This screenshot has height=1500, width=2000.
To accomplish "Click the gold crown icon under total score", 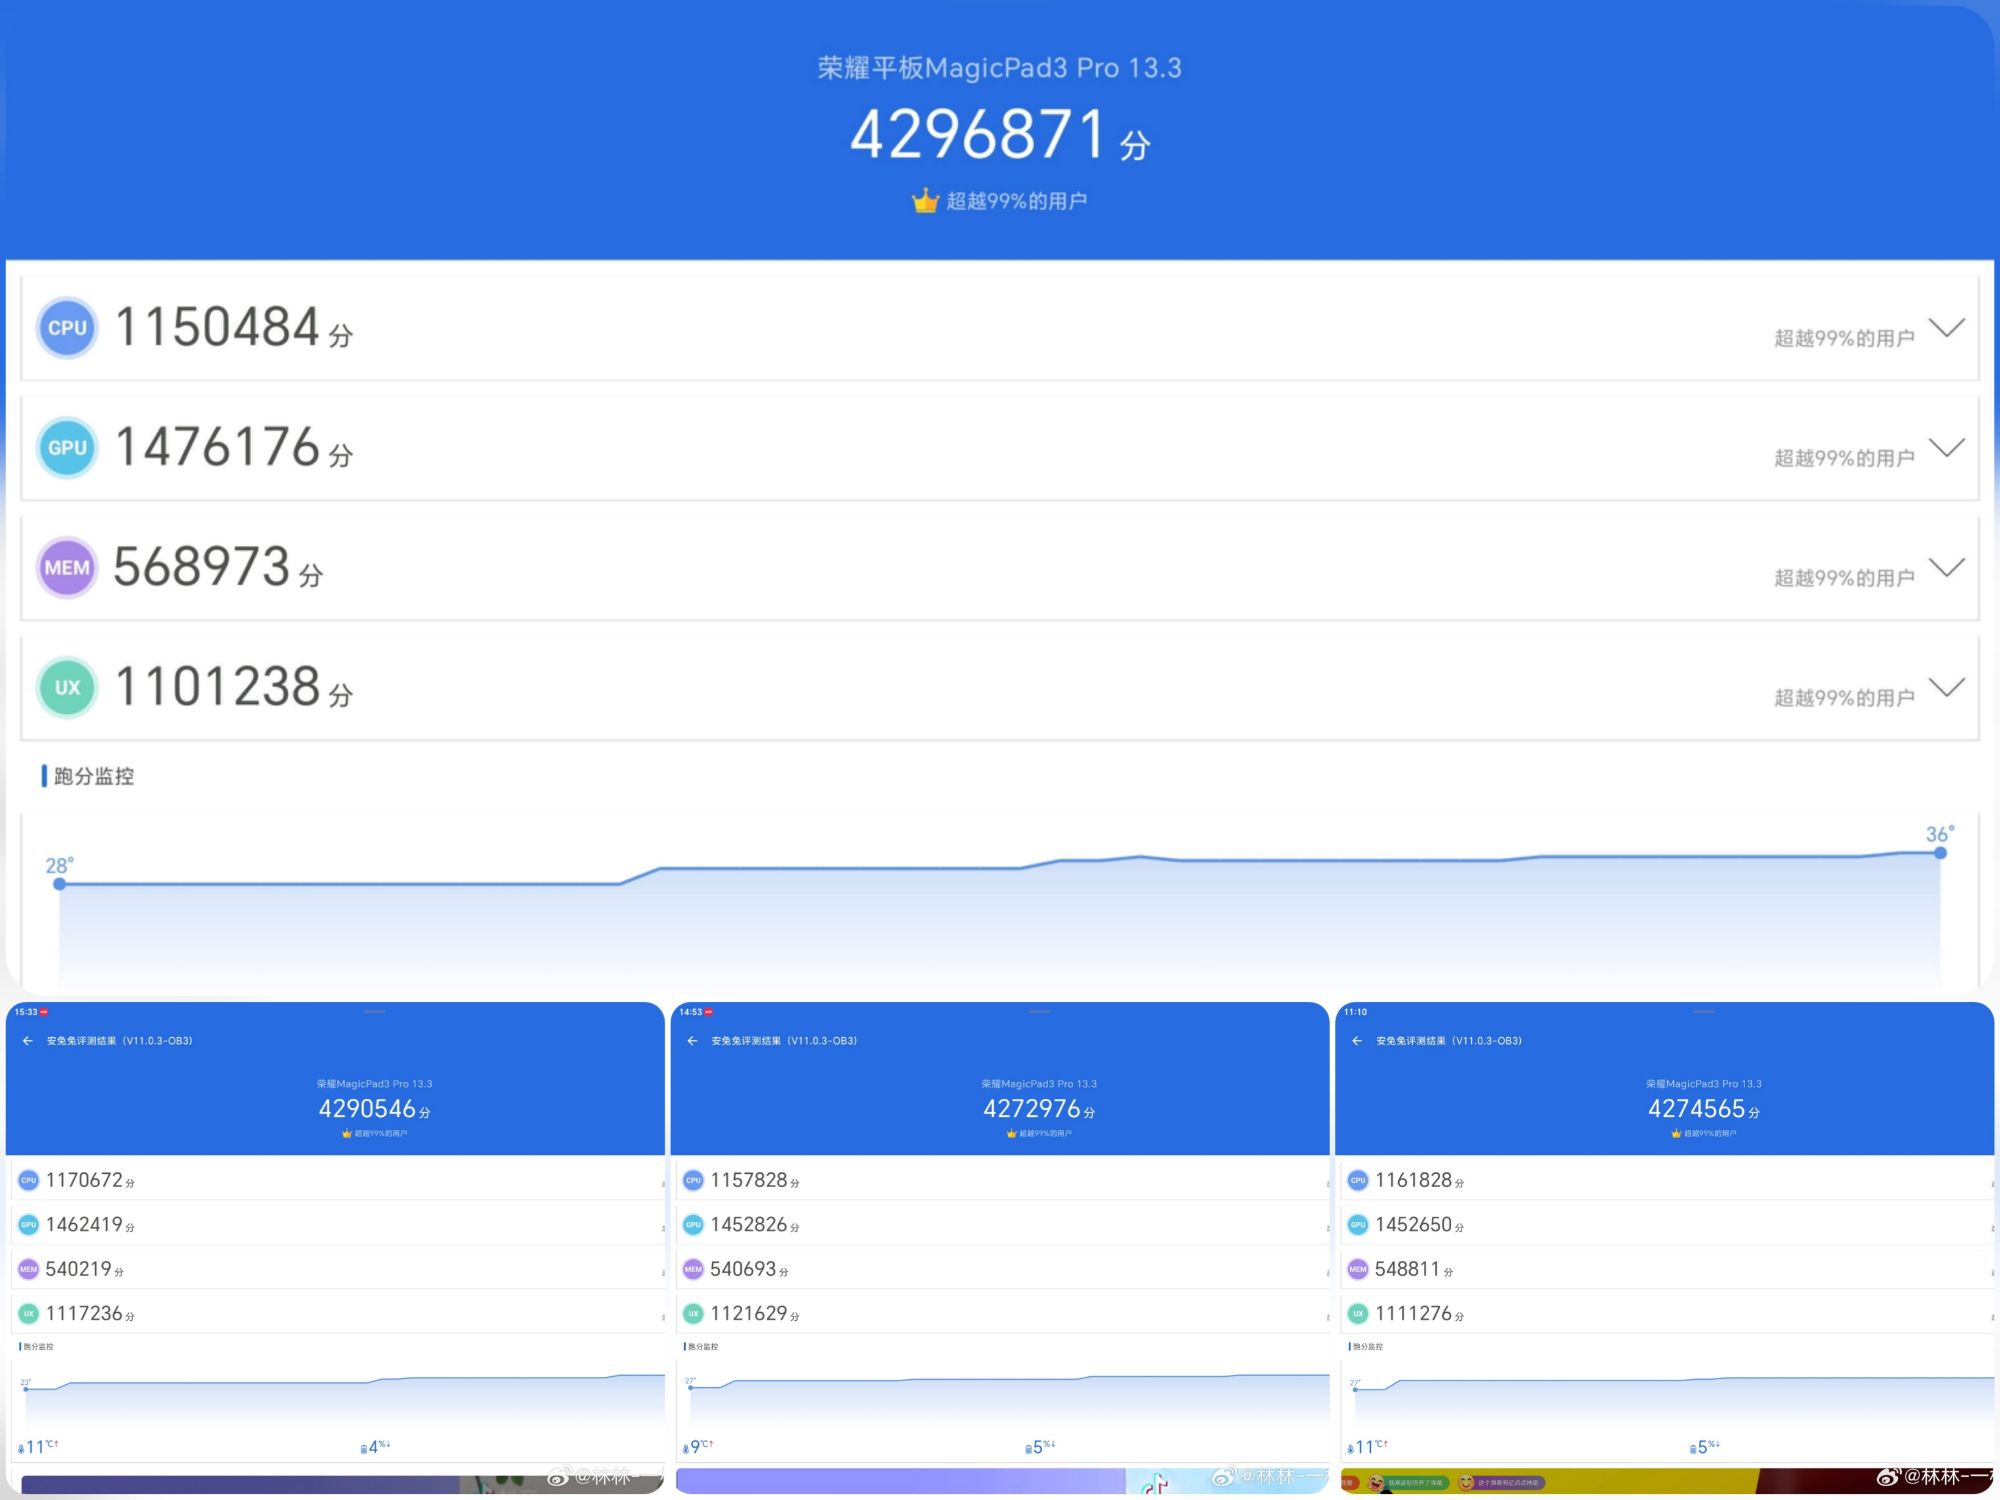I will click(925, 201).
